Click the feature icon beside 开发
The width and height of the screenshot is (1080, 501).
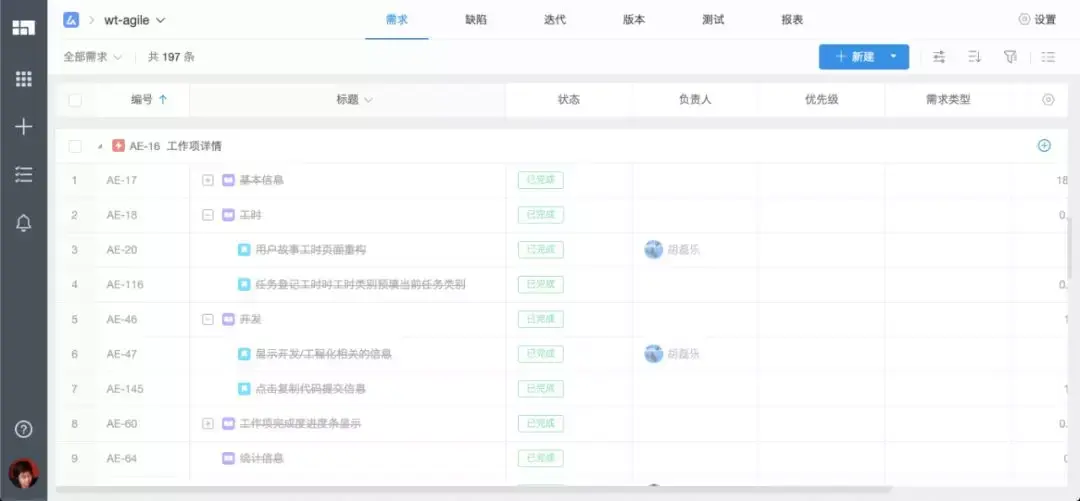pos(229,319)
